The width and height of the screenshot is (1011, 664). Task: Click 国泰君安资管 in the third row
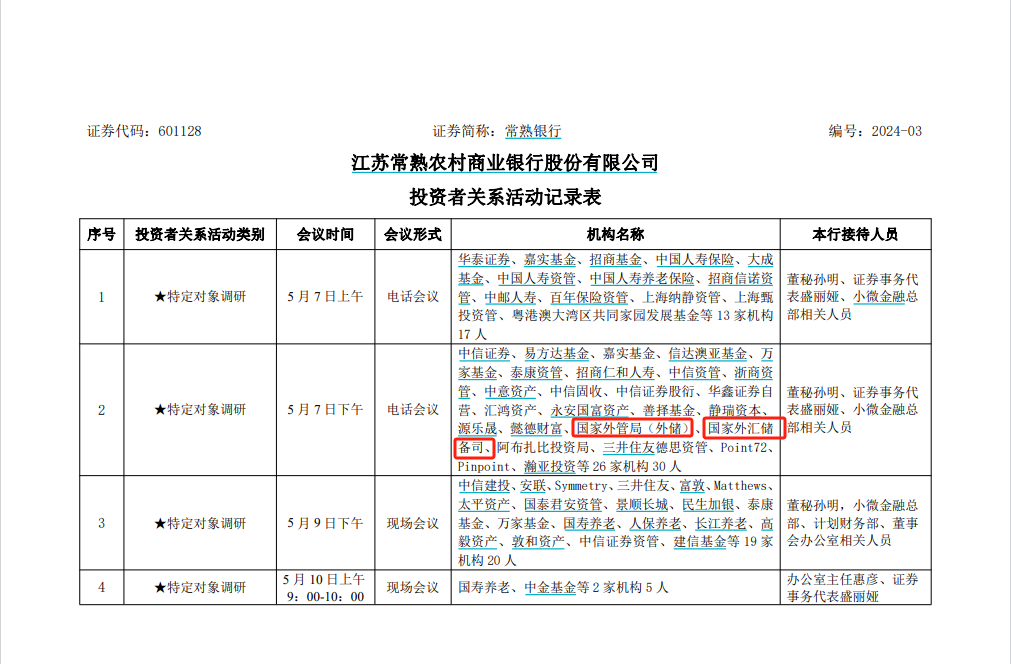(562, 504)
